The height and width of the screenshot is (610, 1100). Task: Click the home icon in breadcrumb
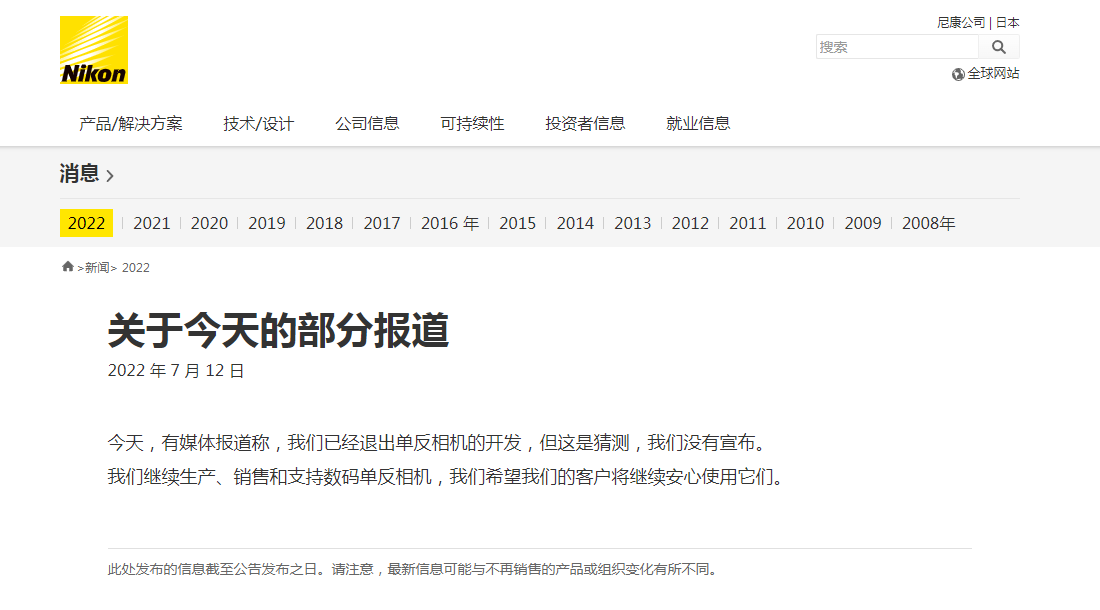68,267
